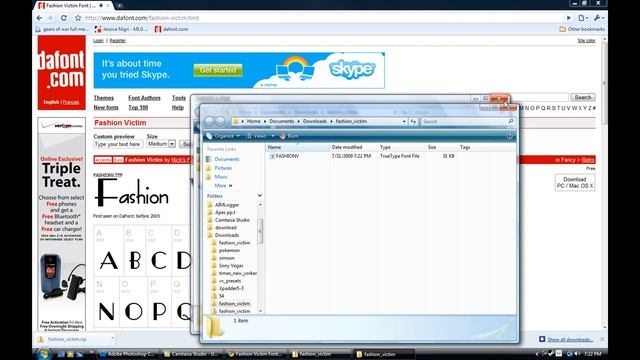Open fashion_victim.zip in the downloads bar
The image size is (640, 360).
(x=67, y=339)
